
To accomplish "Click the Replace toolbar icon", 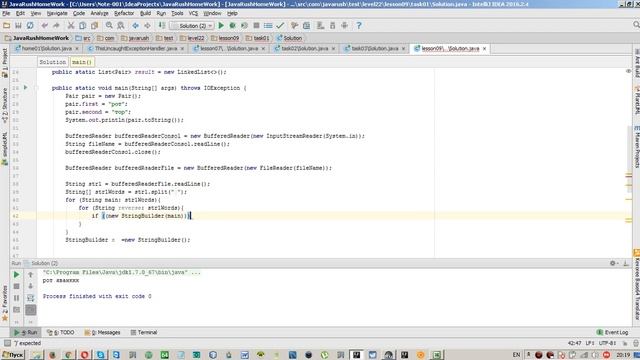I will [x=121, y=25].
